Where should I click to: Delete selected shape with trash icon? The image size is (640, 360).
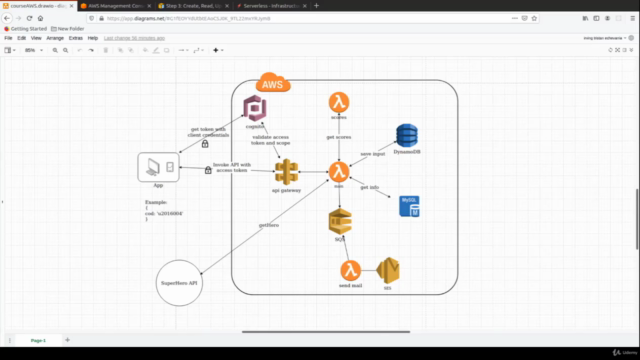pos(106,50)
